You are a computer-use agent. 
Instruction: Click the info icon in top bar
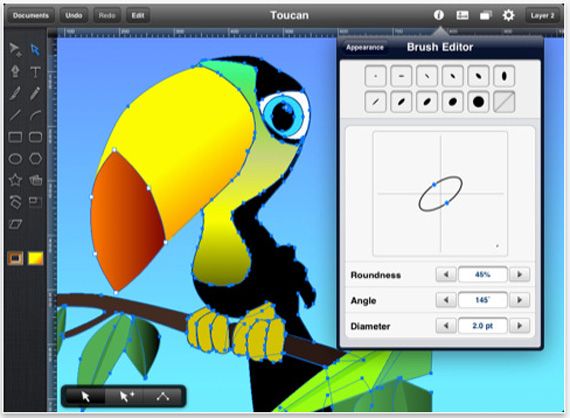point(439,15)
